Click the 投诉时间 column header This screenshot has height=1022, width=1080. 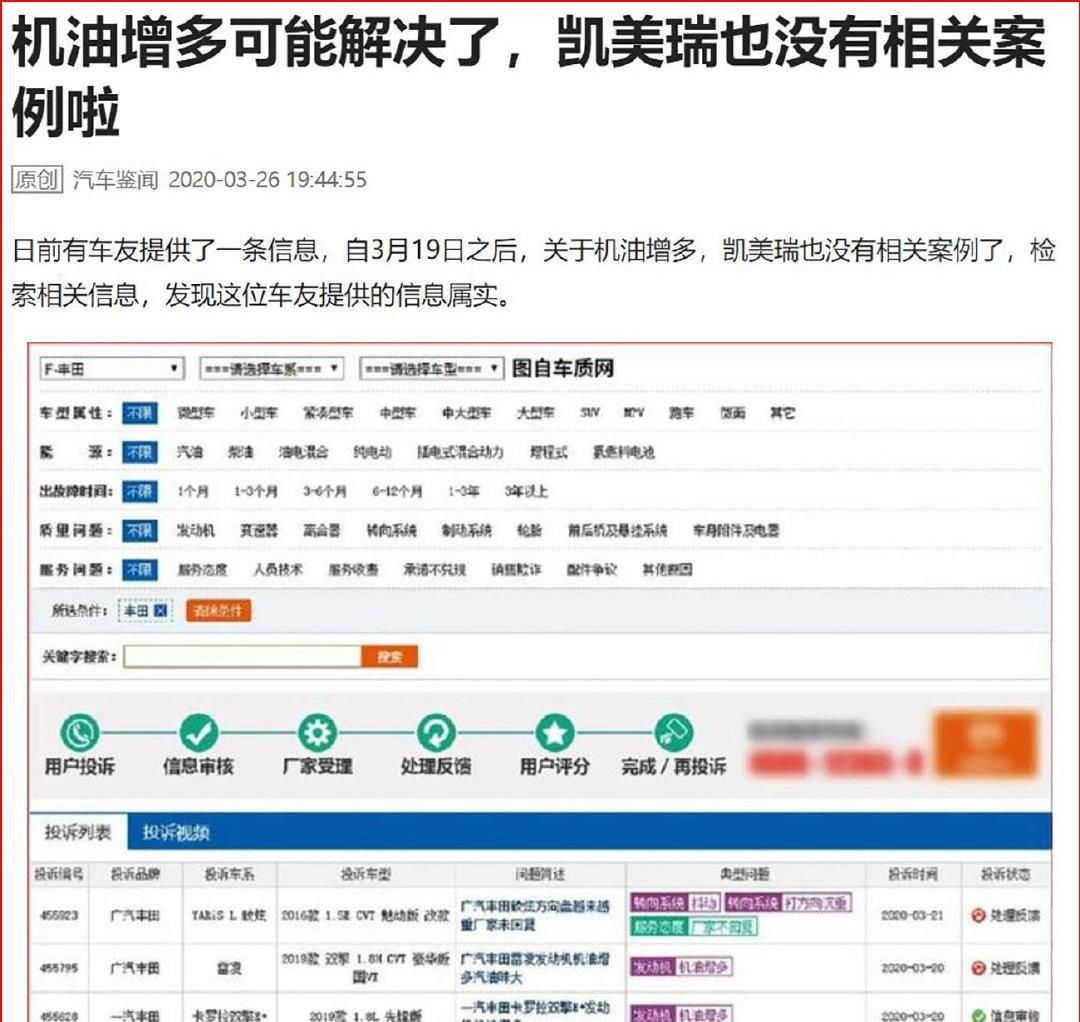913,875
